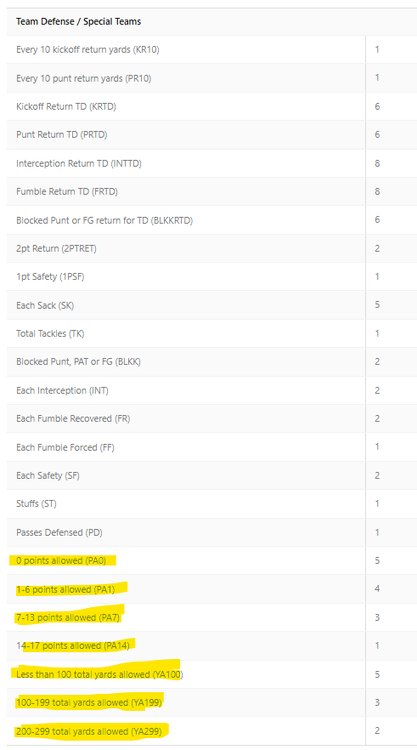Select the Passes Defensed (PD) row
The image size is (417, 750).
tap(212, 532)
